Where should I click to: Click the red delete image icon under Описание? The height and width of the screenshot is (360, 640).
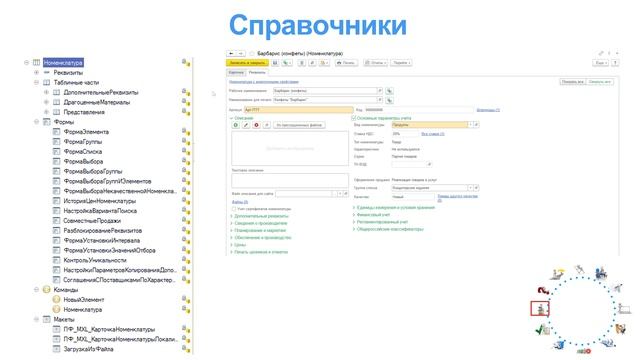click(x=256, y=125)
